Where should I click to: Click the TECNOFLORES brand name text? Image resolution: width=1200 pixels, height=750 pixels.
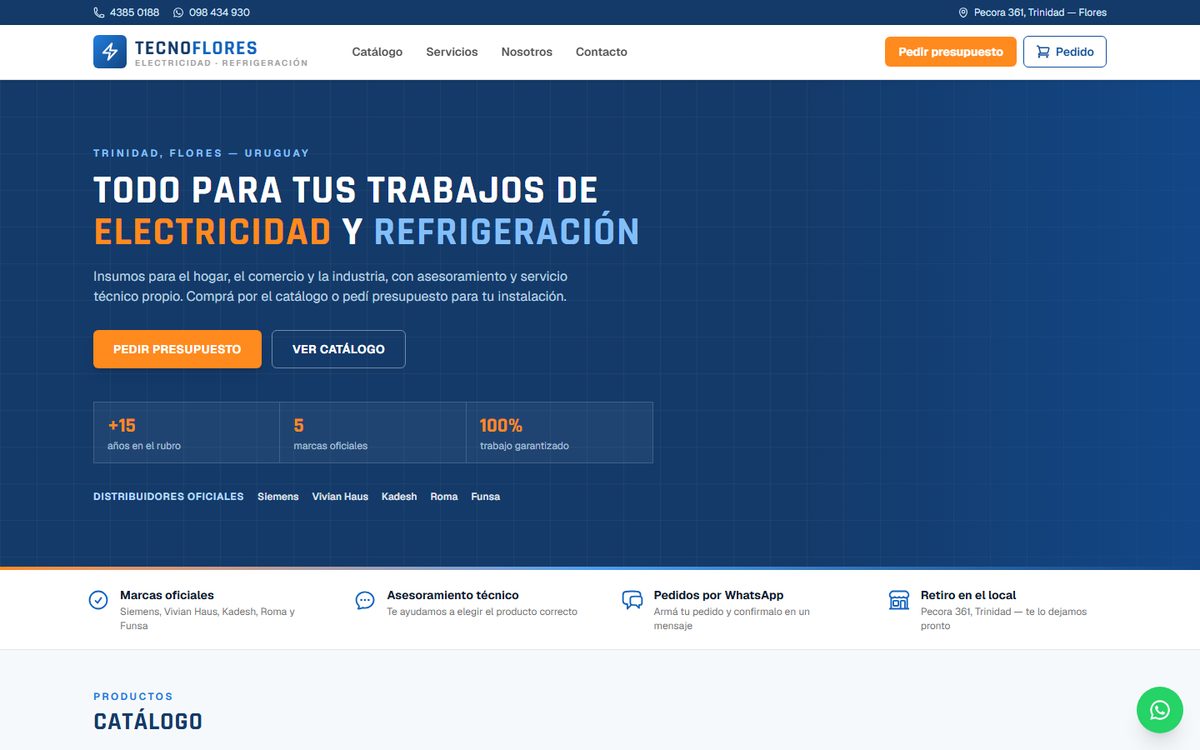click(196, 47)
